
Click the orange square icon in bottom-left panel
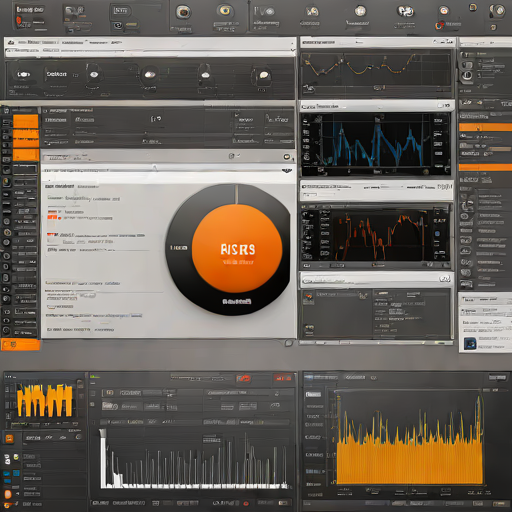click(9, 438)
